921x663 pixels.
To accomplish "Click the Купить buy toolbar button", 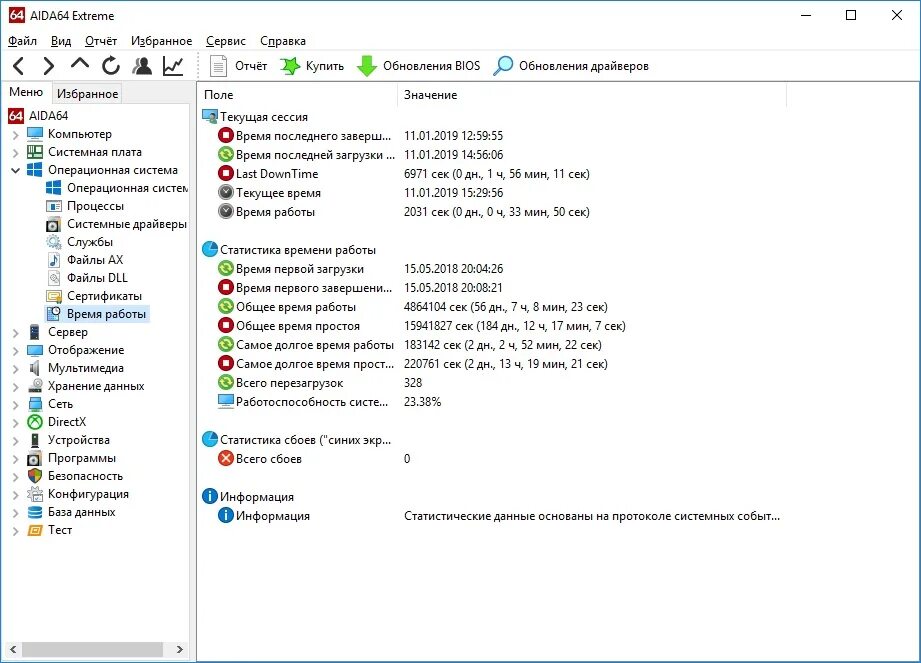I will click(x=311, y=66).
